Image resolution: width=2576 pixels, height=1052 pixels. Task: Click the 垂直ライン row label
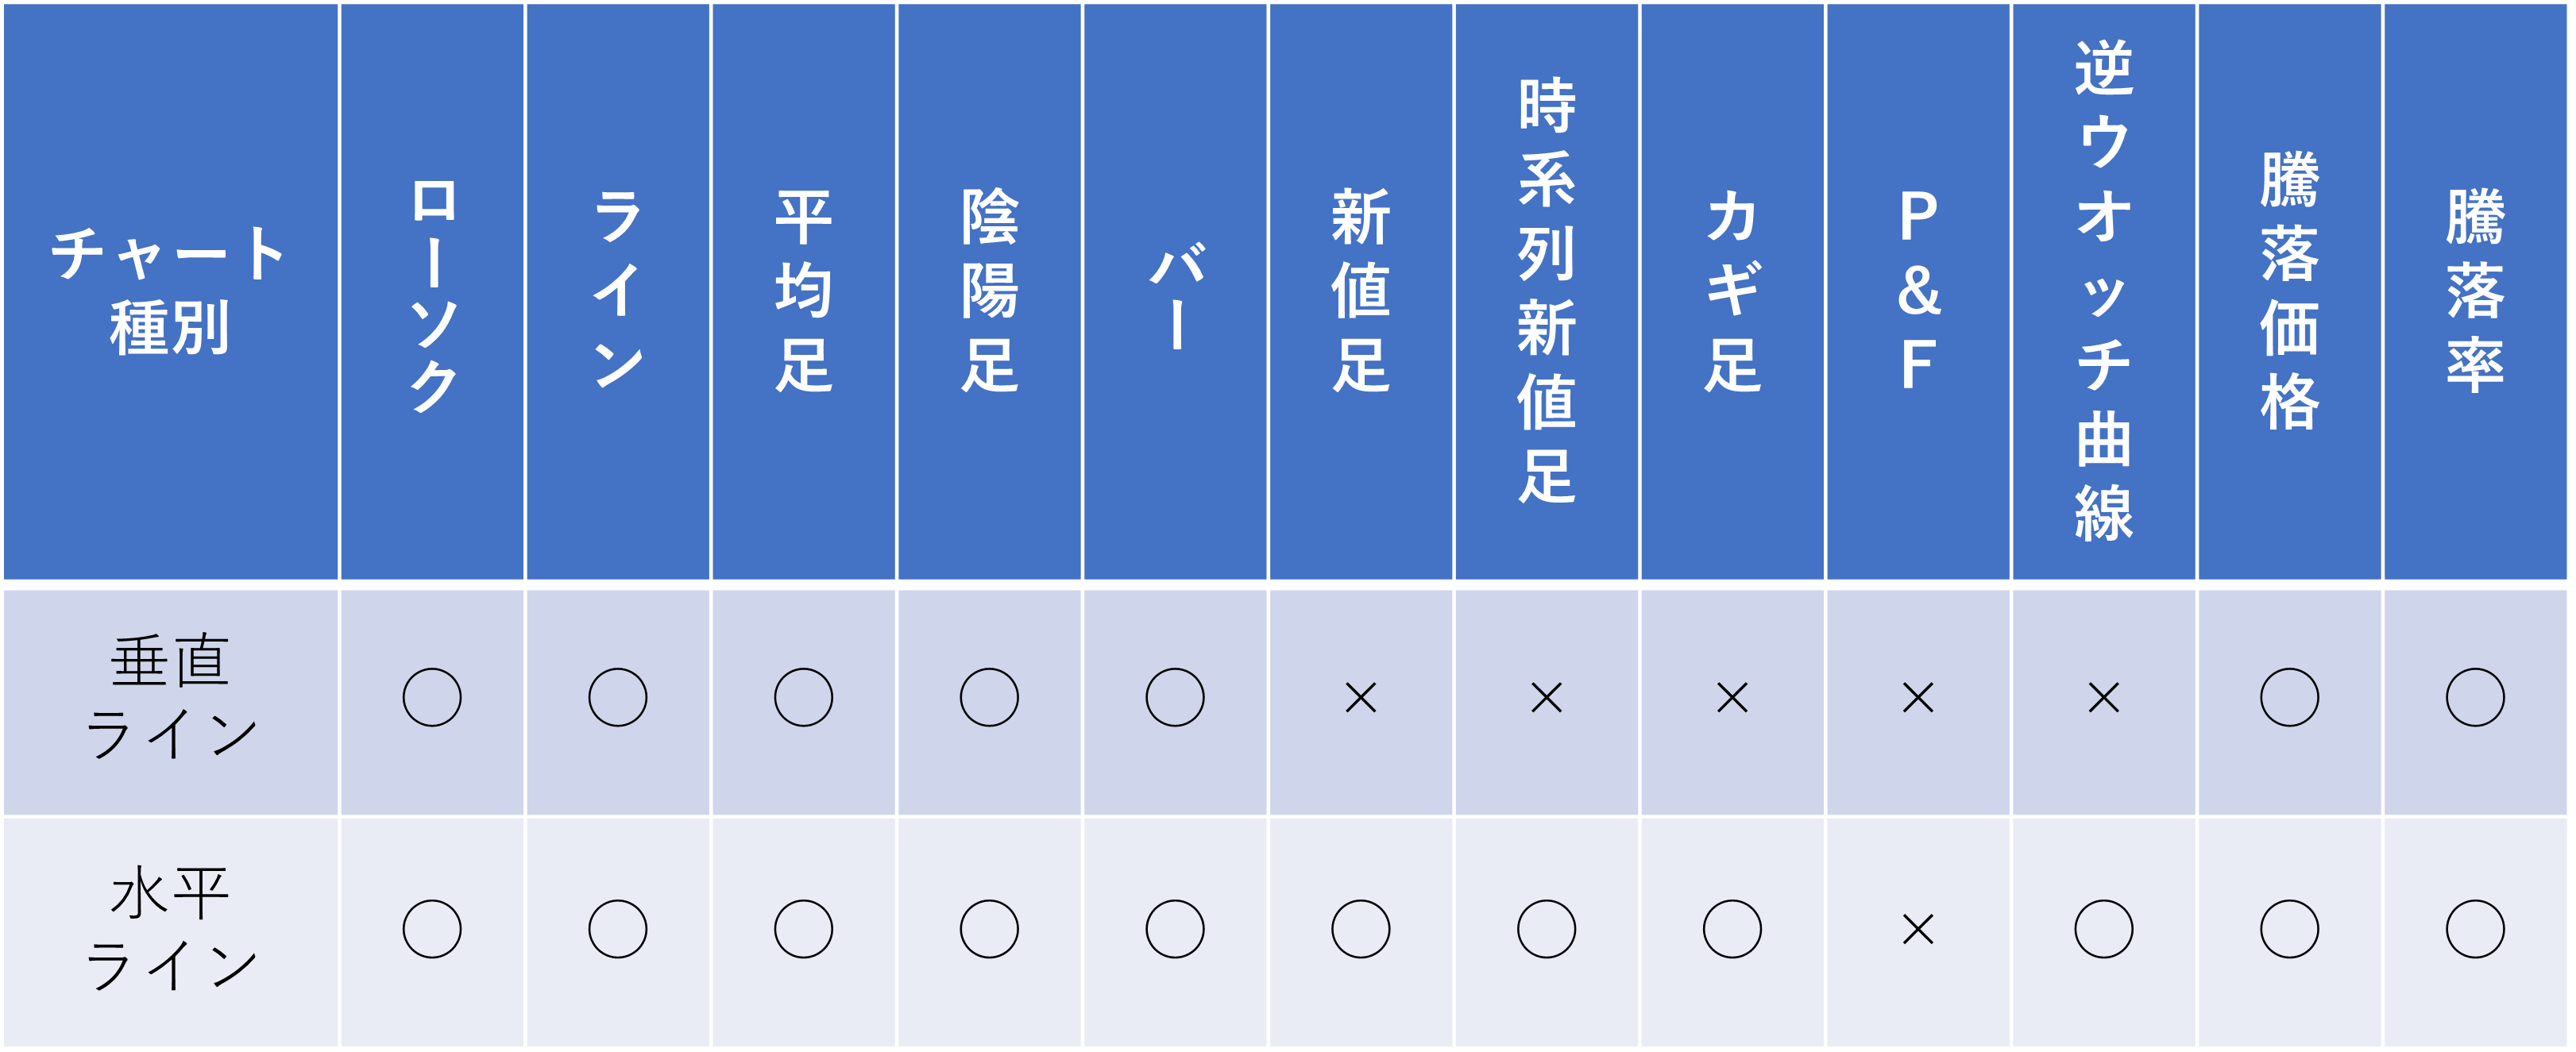click(170, 698)
